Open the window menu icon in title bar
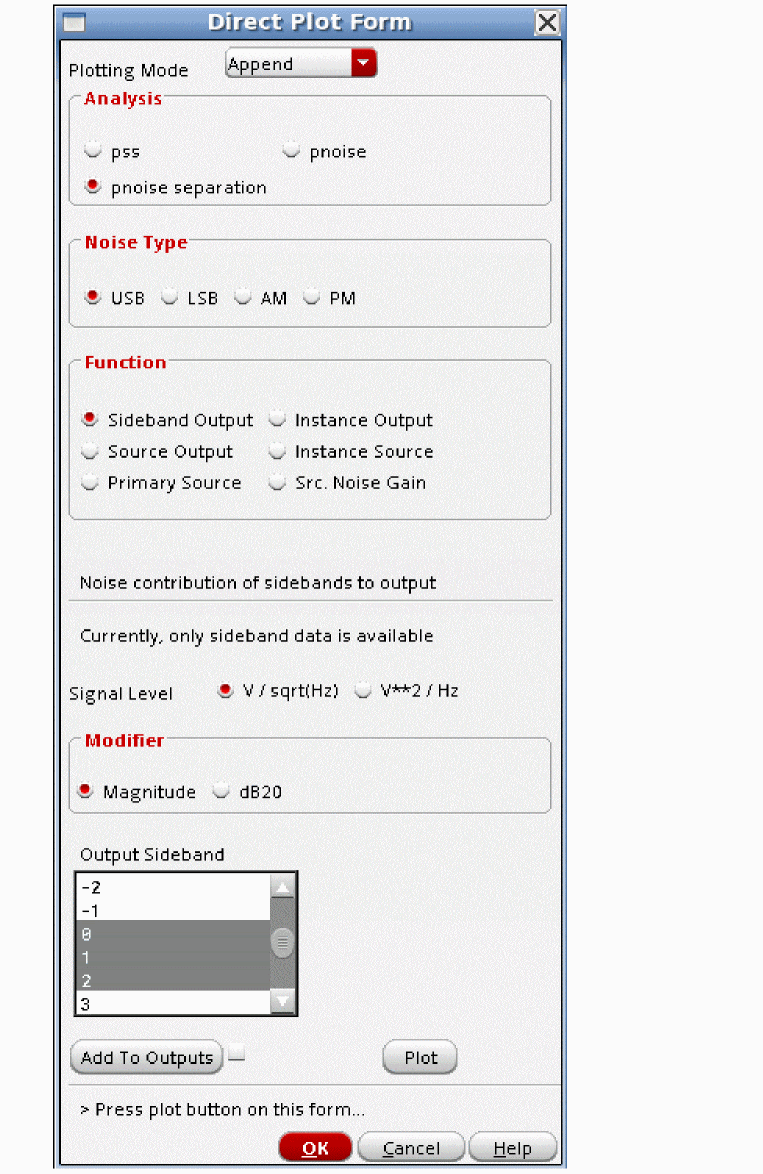Screen dimensions: 763x1174 pyautogui.click(x=73, y=22)
